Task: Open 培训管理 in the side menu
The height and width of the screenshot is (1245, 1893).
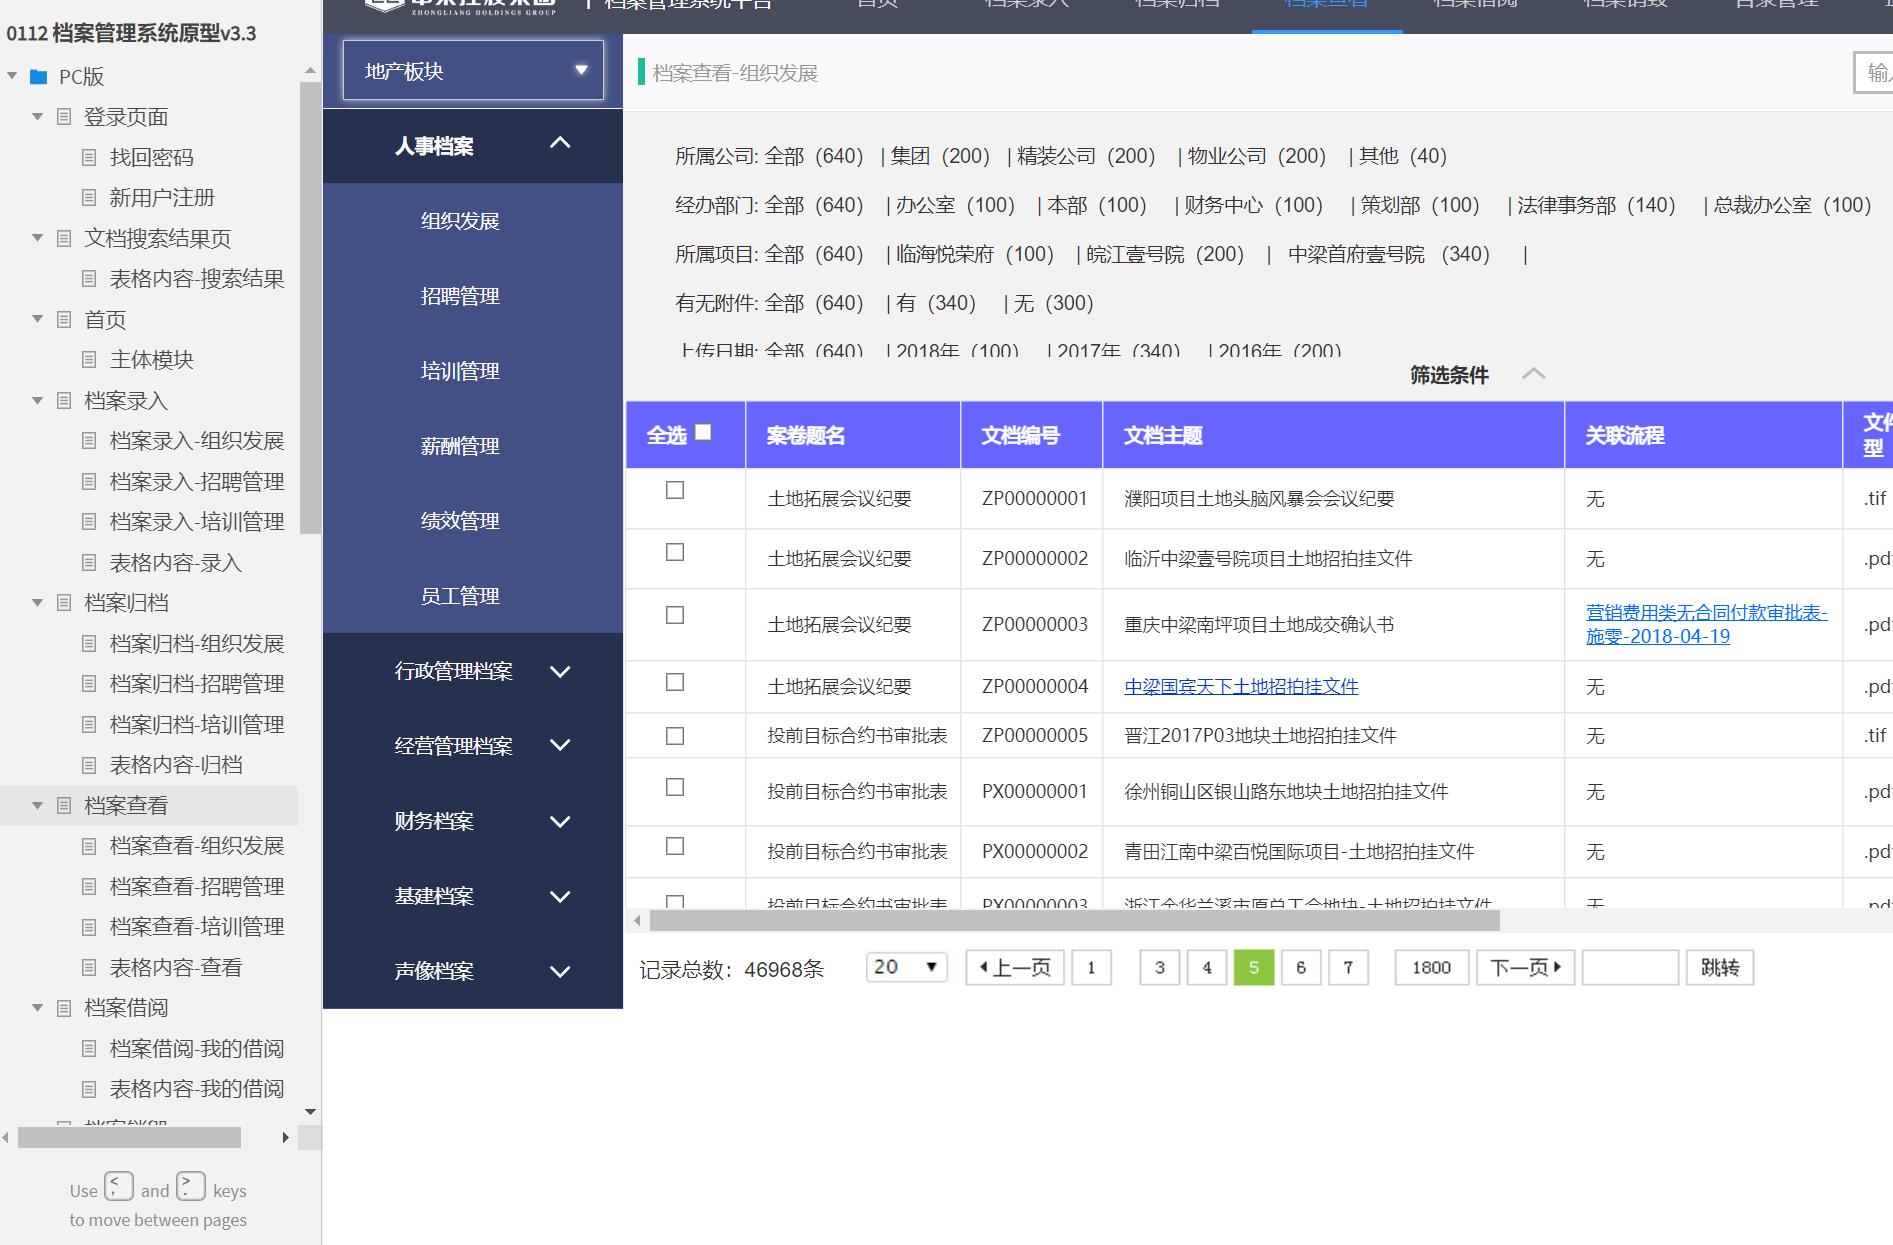Action: pos(460,371)
